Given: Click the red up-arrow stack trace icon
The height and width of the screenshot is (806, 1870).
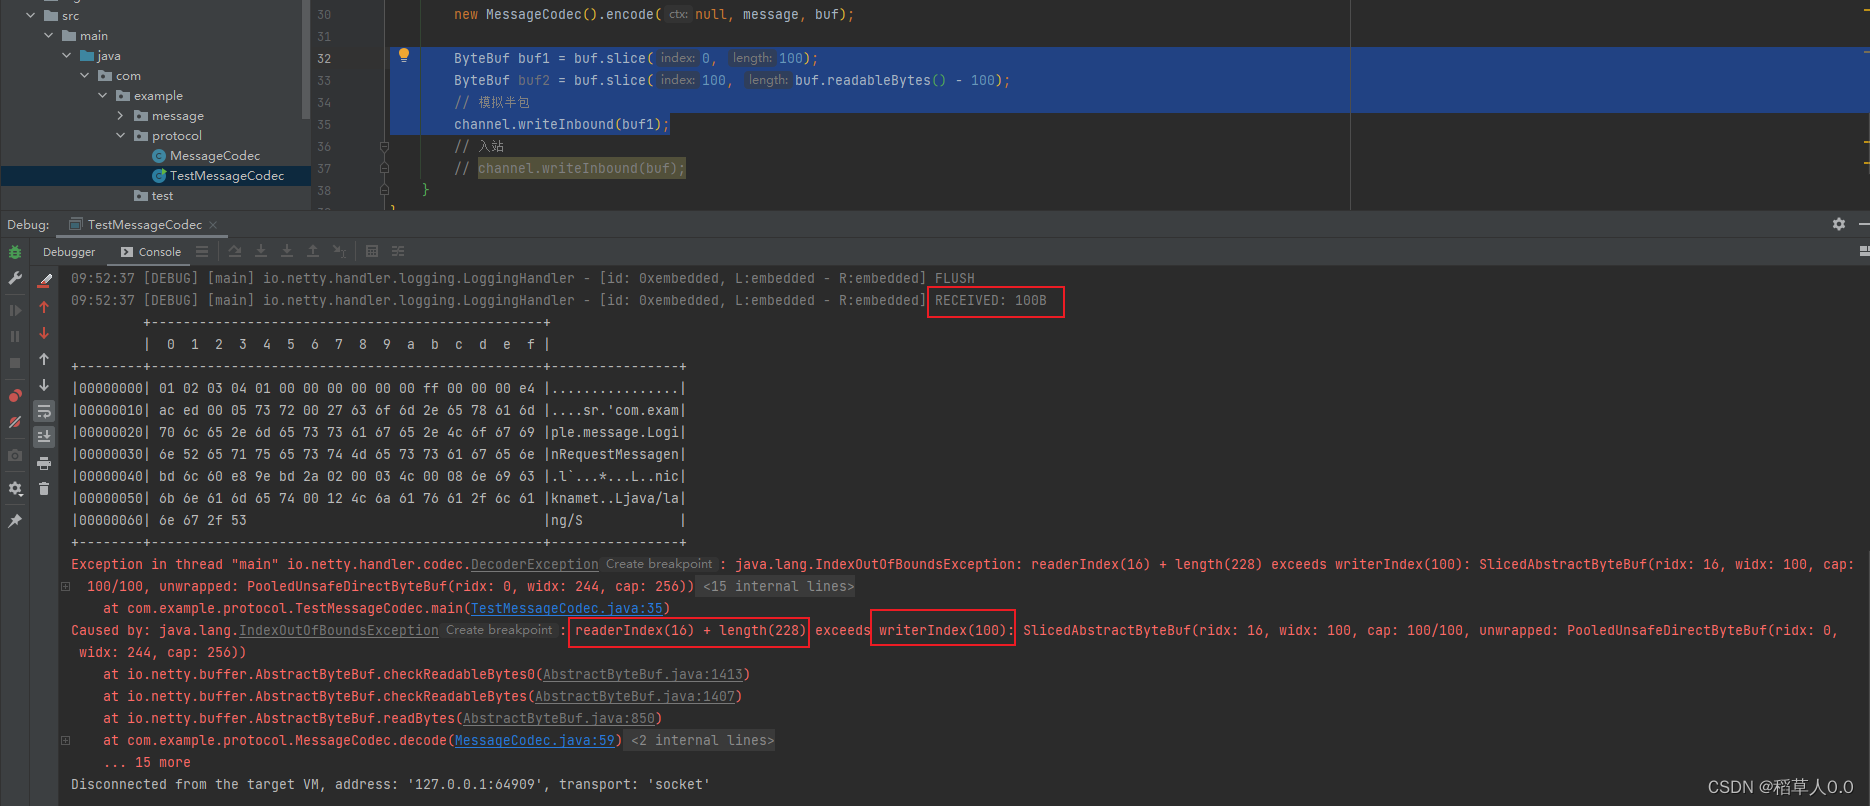Looking at the screenshot, I should (x=44, y=307).
